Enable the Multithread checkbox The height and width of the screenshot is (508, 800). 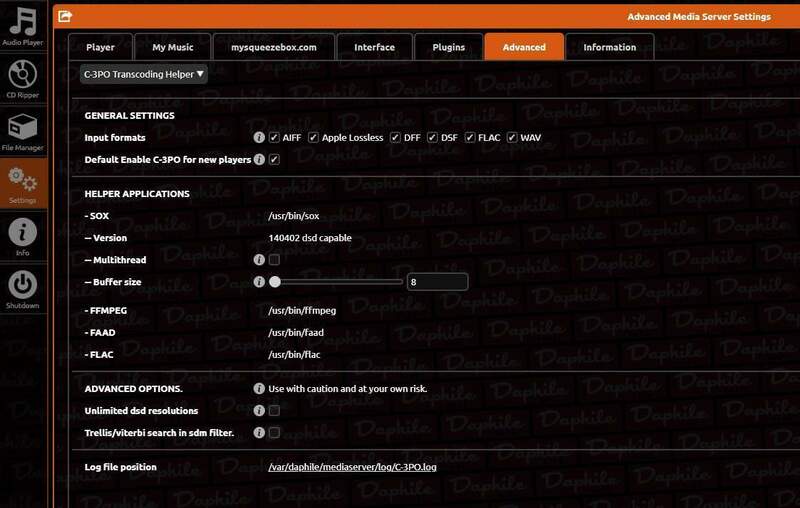pos(274,260)
